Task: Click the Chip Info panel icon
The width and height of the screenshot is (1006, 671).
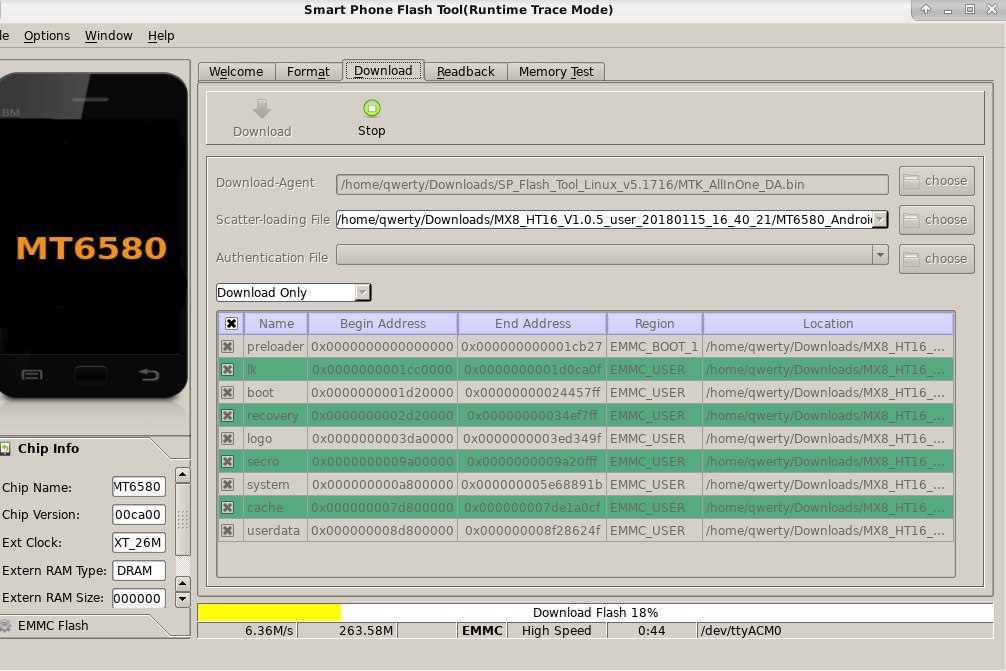Action: (5, 448)
